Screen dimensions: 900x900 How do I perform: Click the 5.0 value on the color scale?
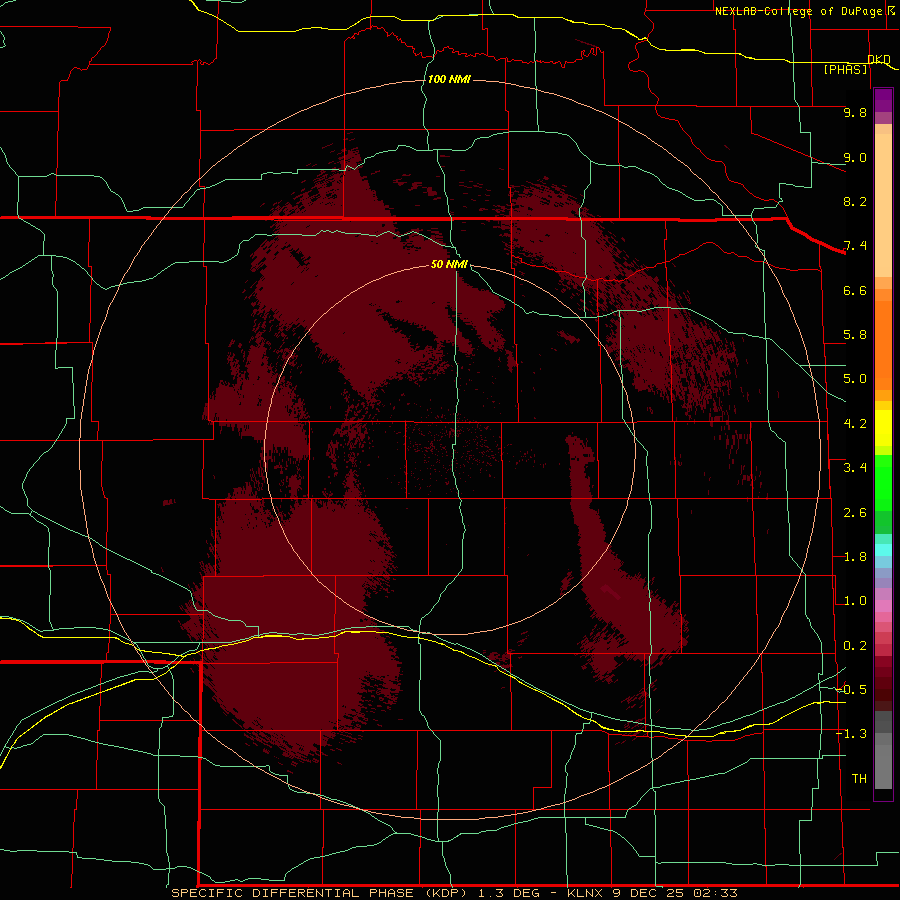[855, 379]
